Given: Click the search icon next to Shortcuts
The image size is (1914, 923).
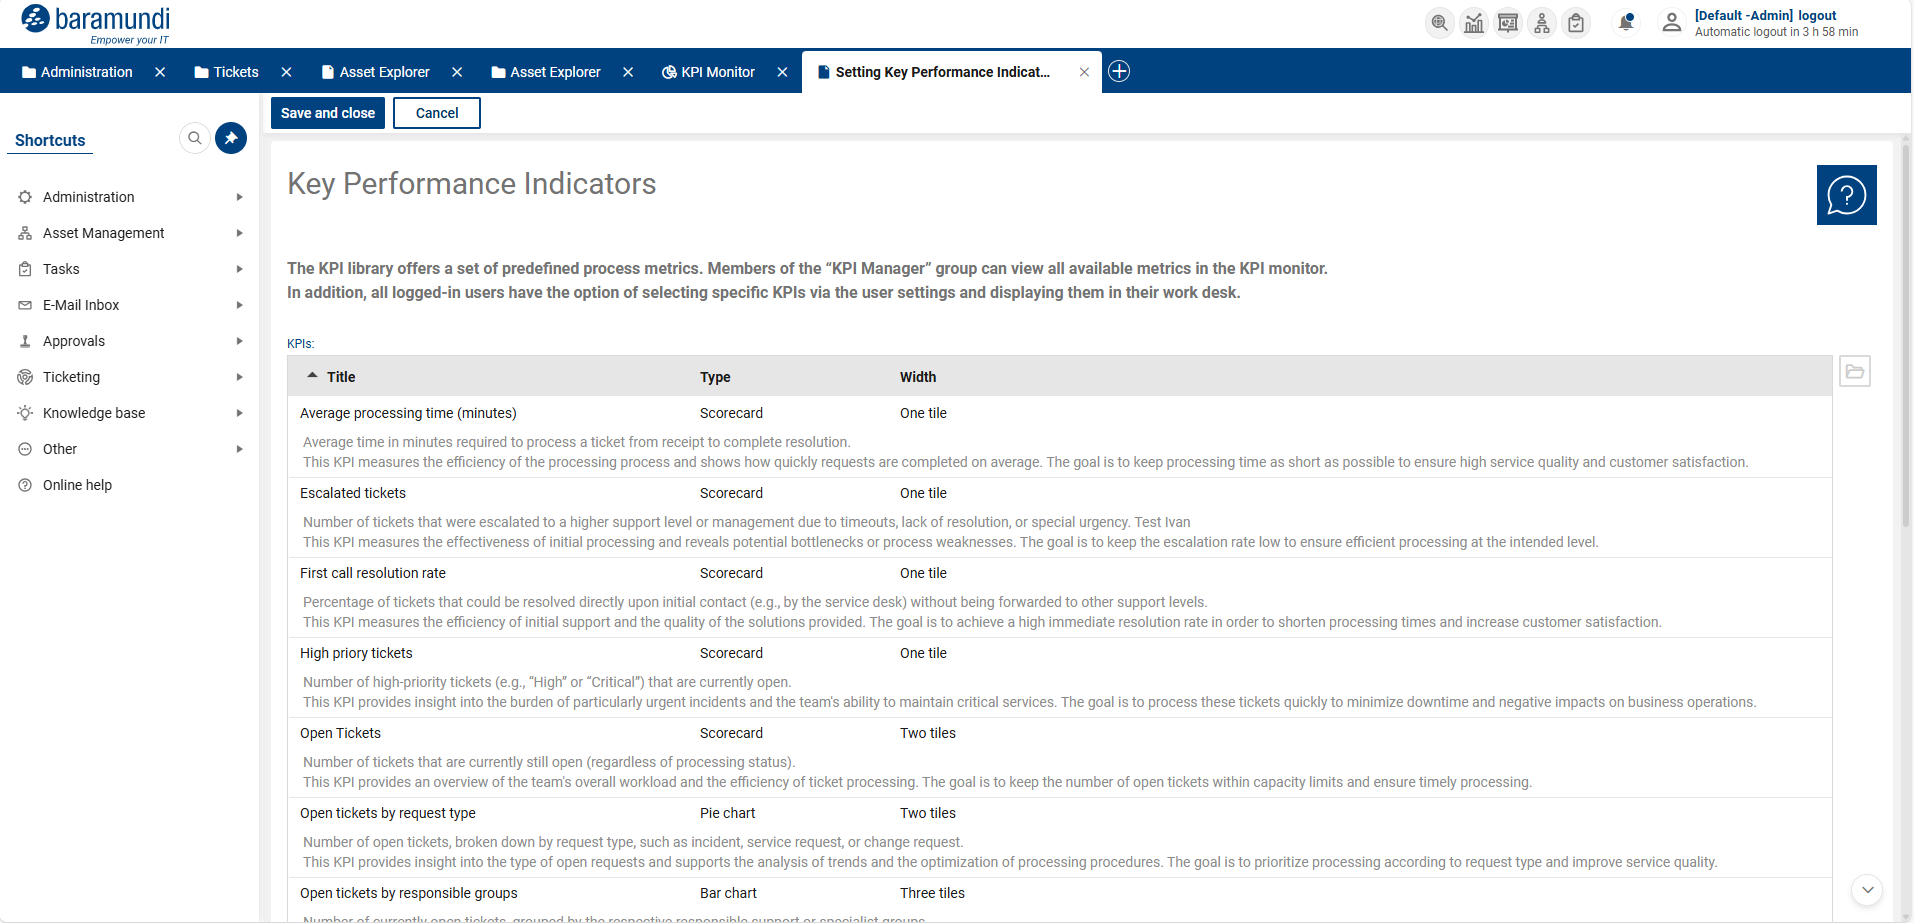Looking at the screenshot, I should pyautogui.click(x=194, y=138).
